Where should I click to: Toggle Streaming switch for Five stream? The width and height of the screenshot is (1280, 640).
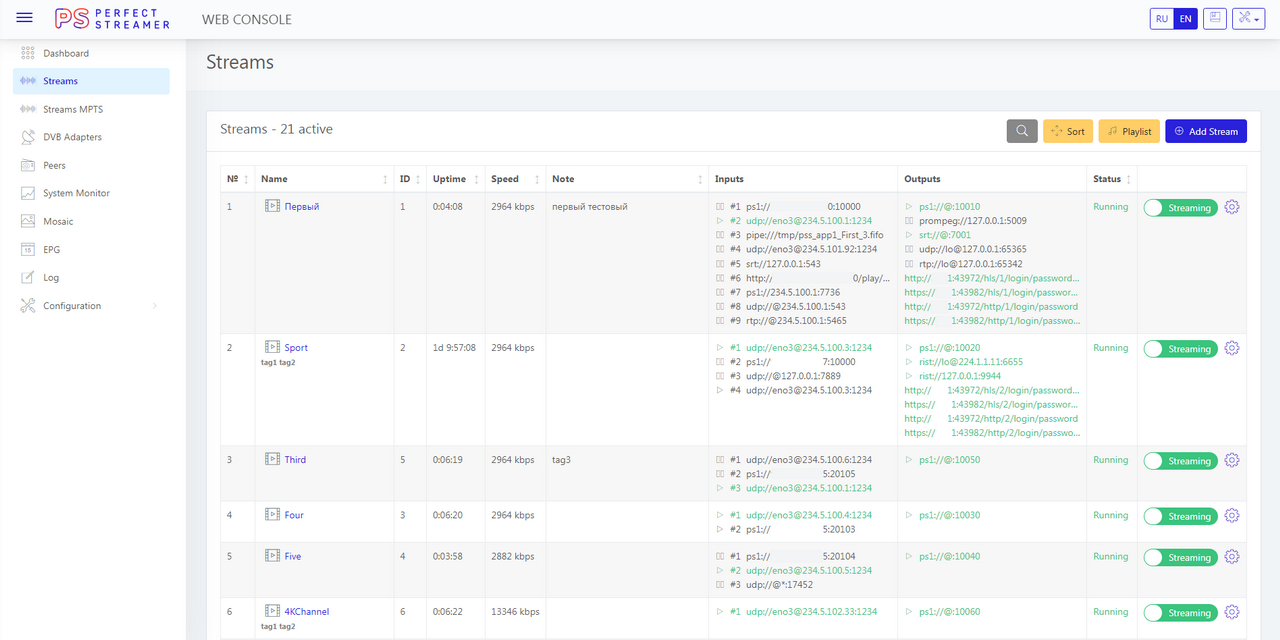1180,557
